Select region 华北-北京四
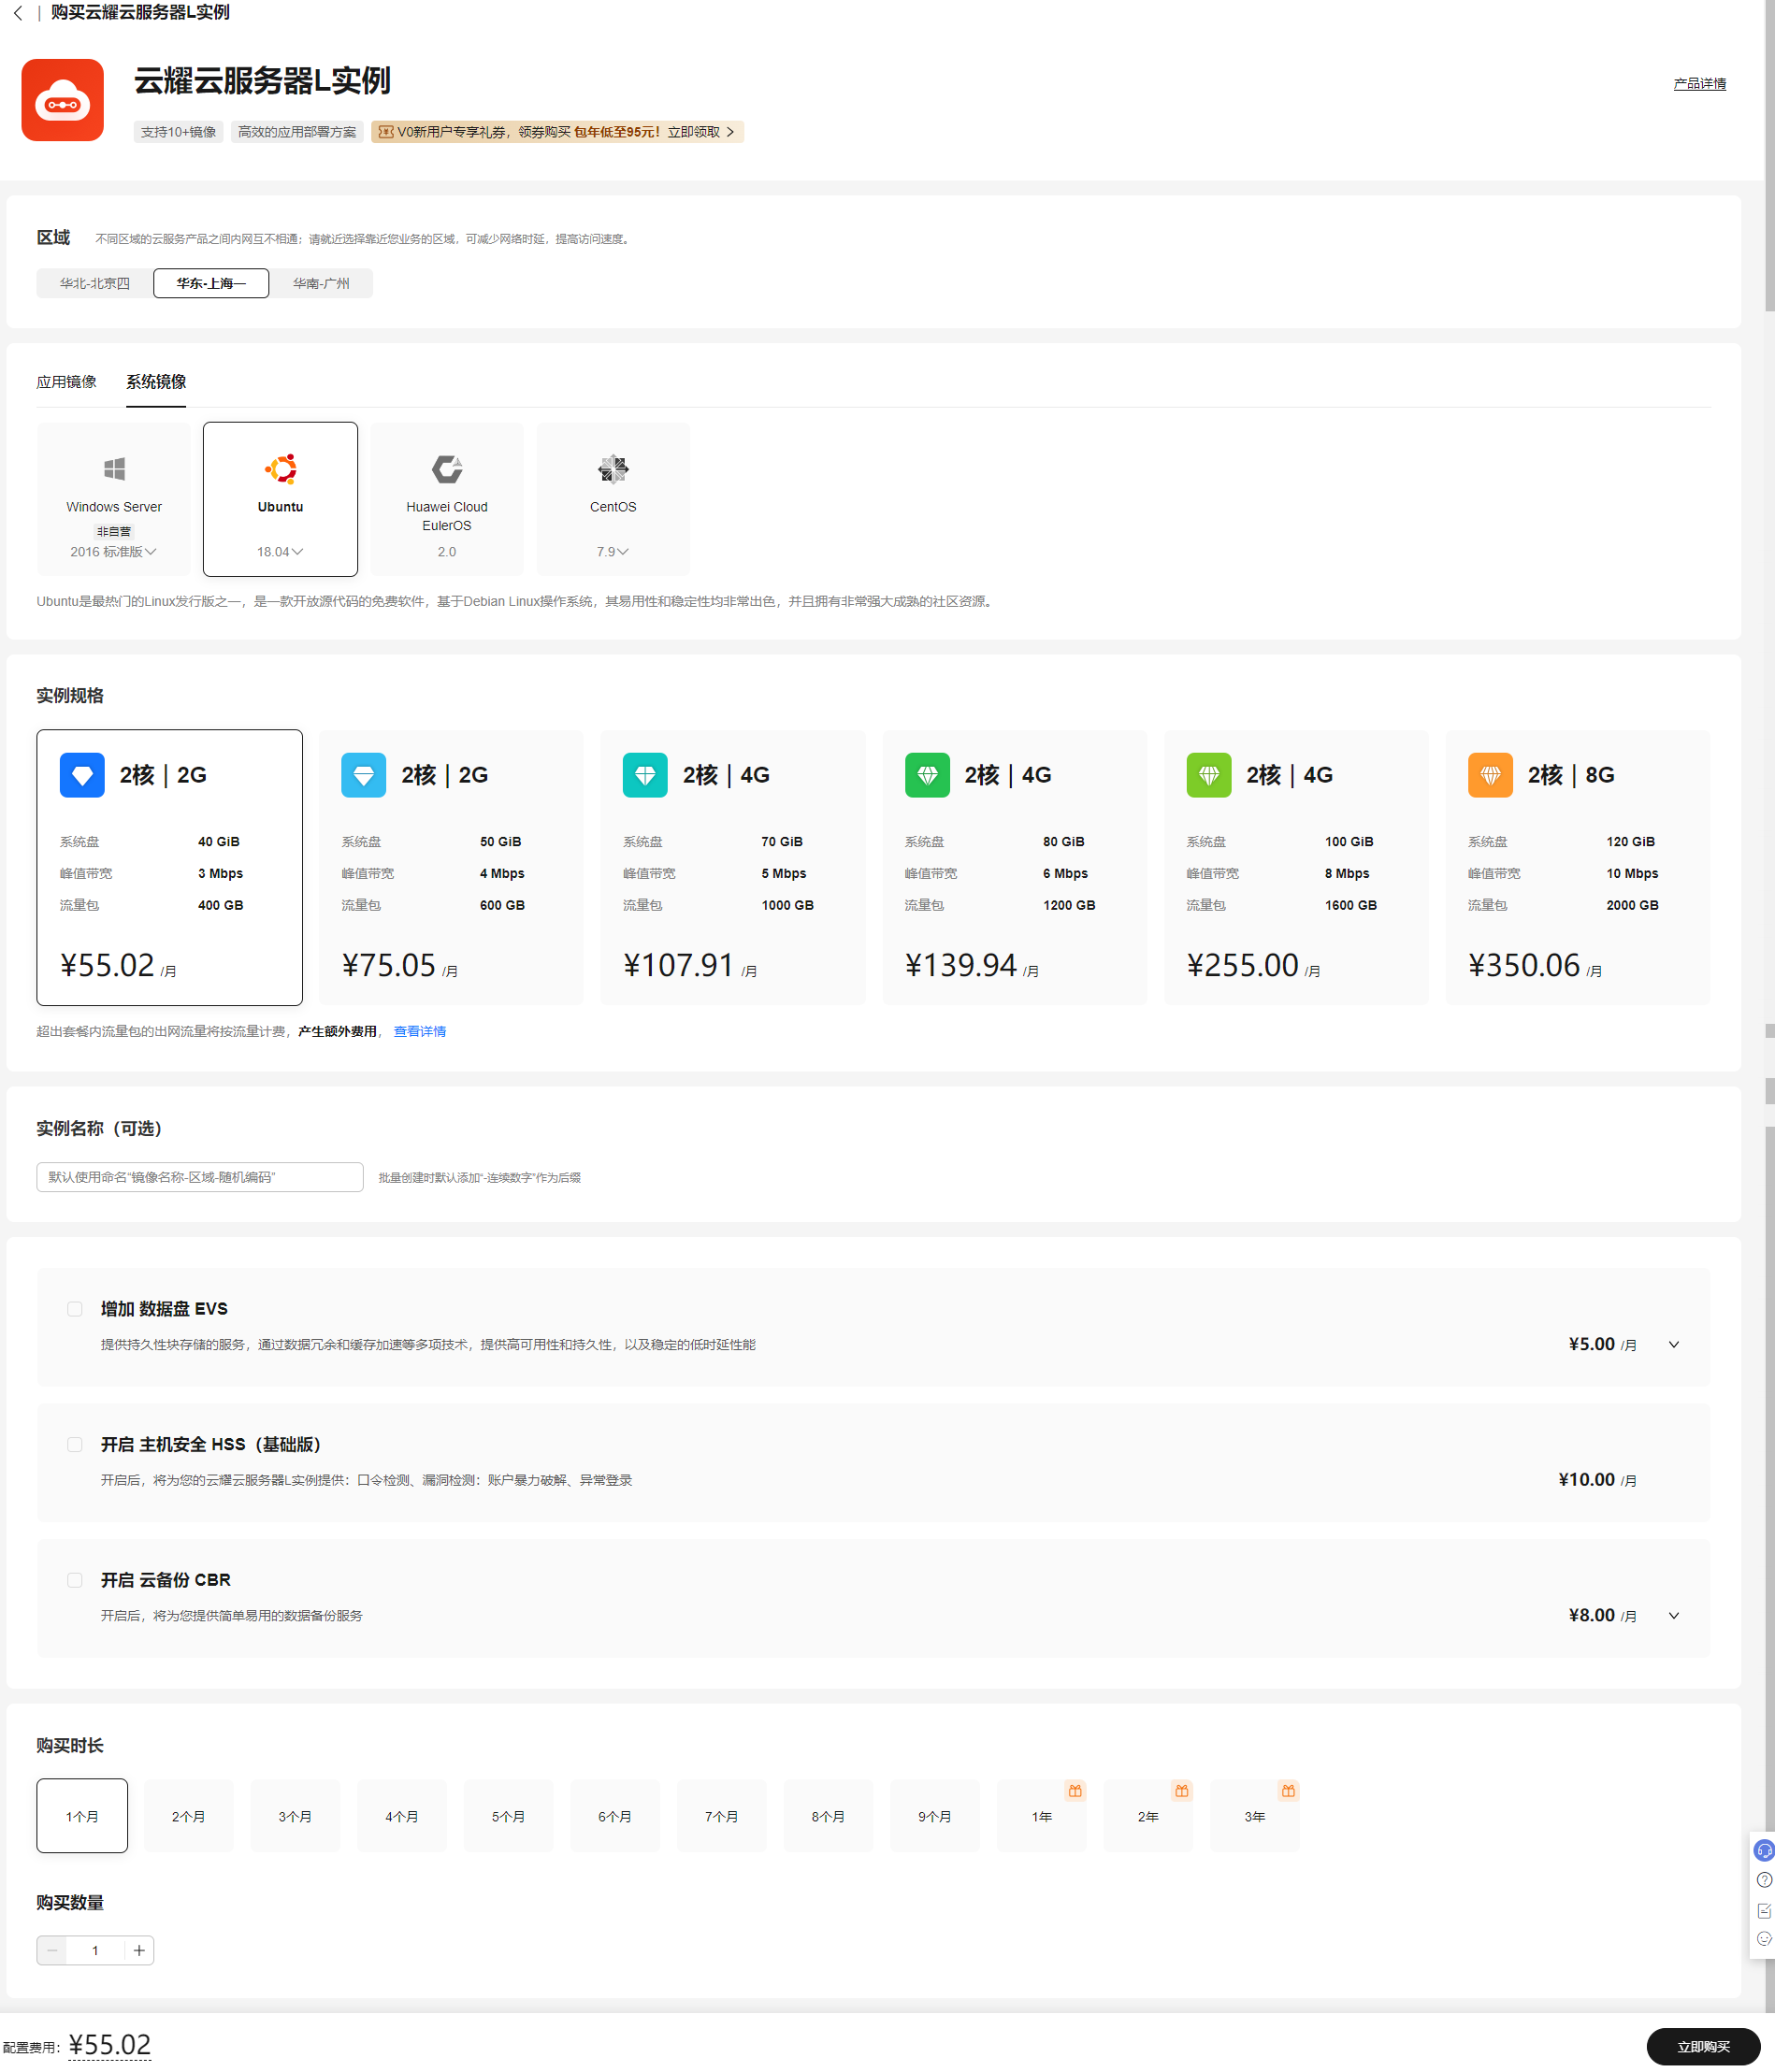 [95, 283]
